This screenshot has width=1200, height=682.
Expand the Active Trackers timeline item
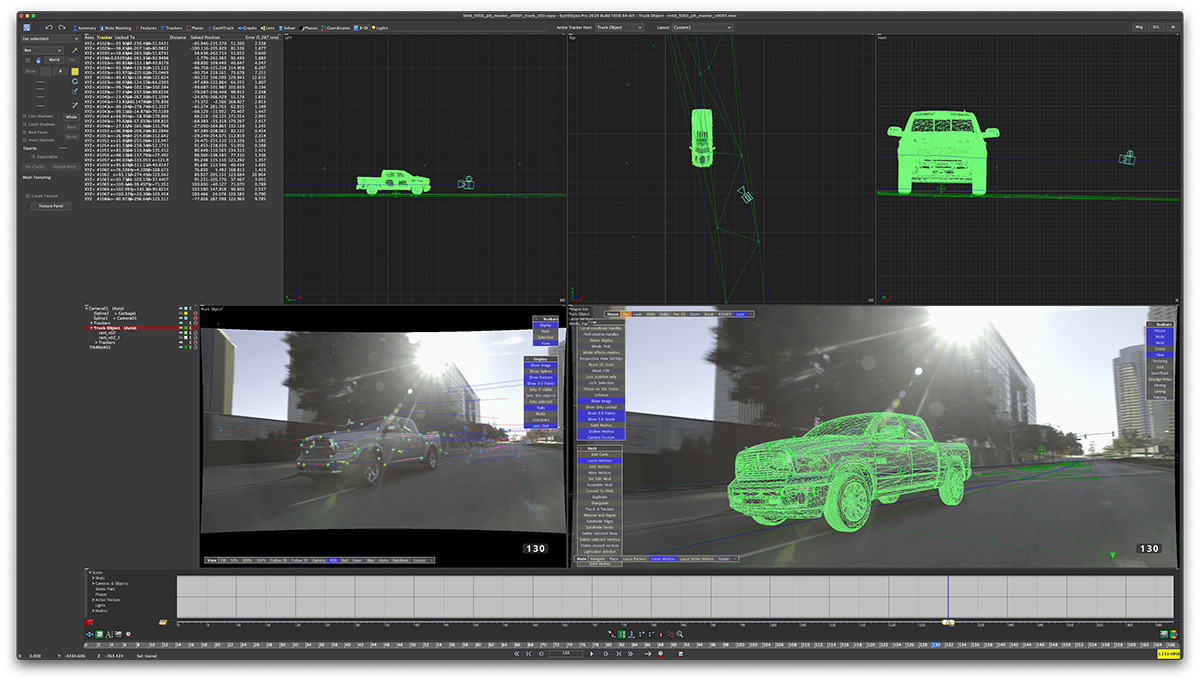click(93, 600)
